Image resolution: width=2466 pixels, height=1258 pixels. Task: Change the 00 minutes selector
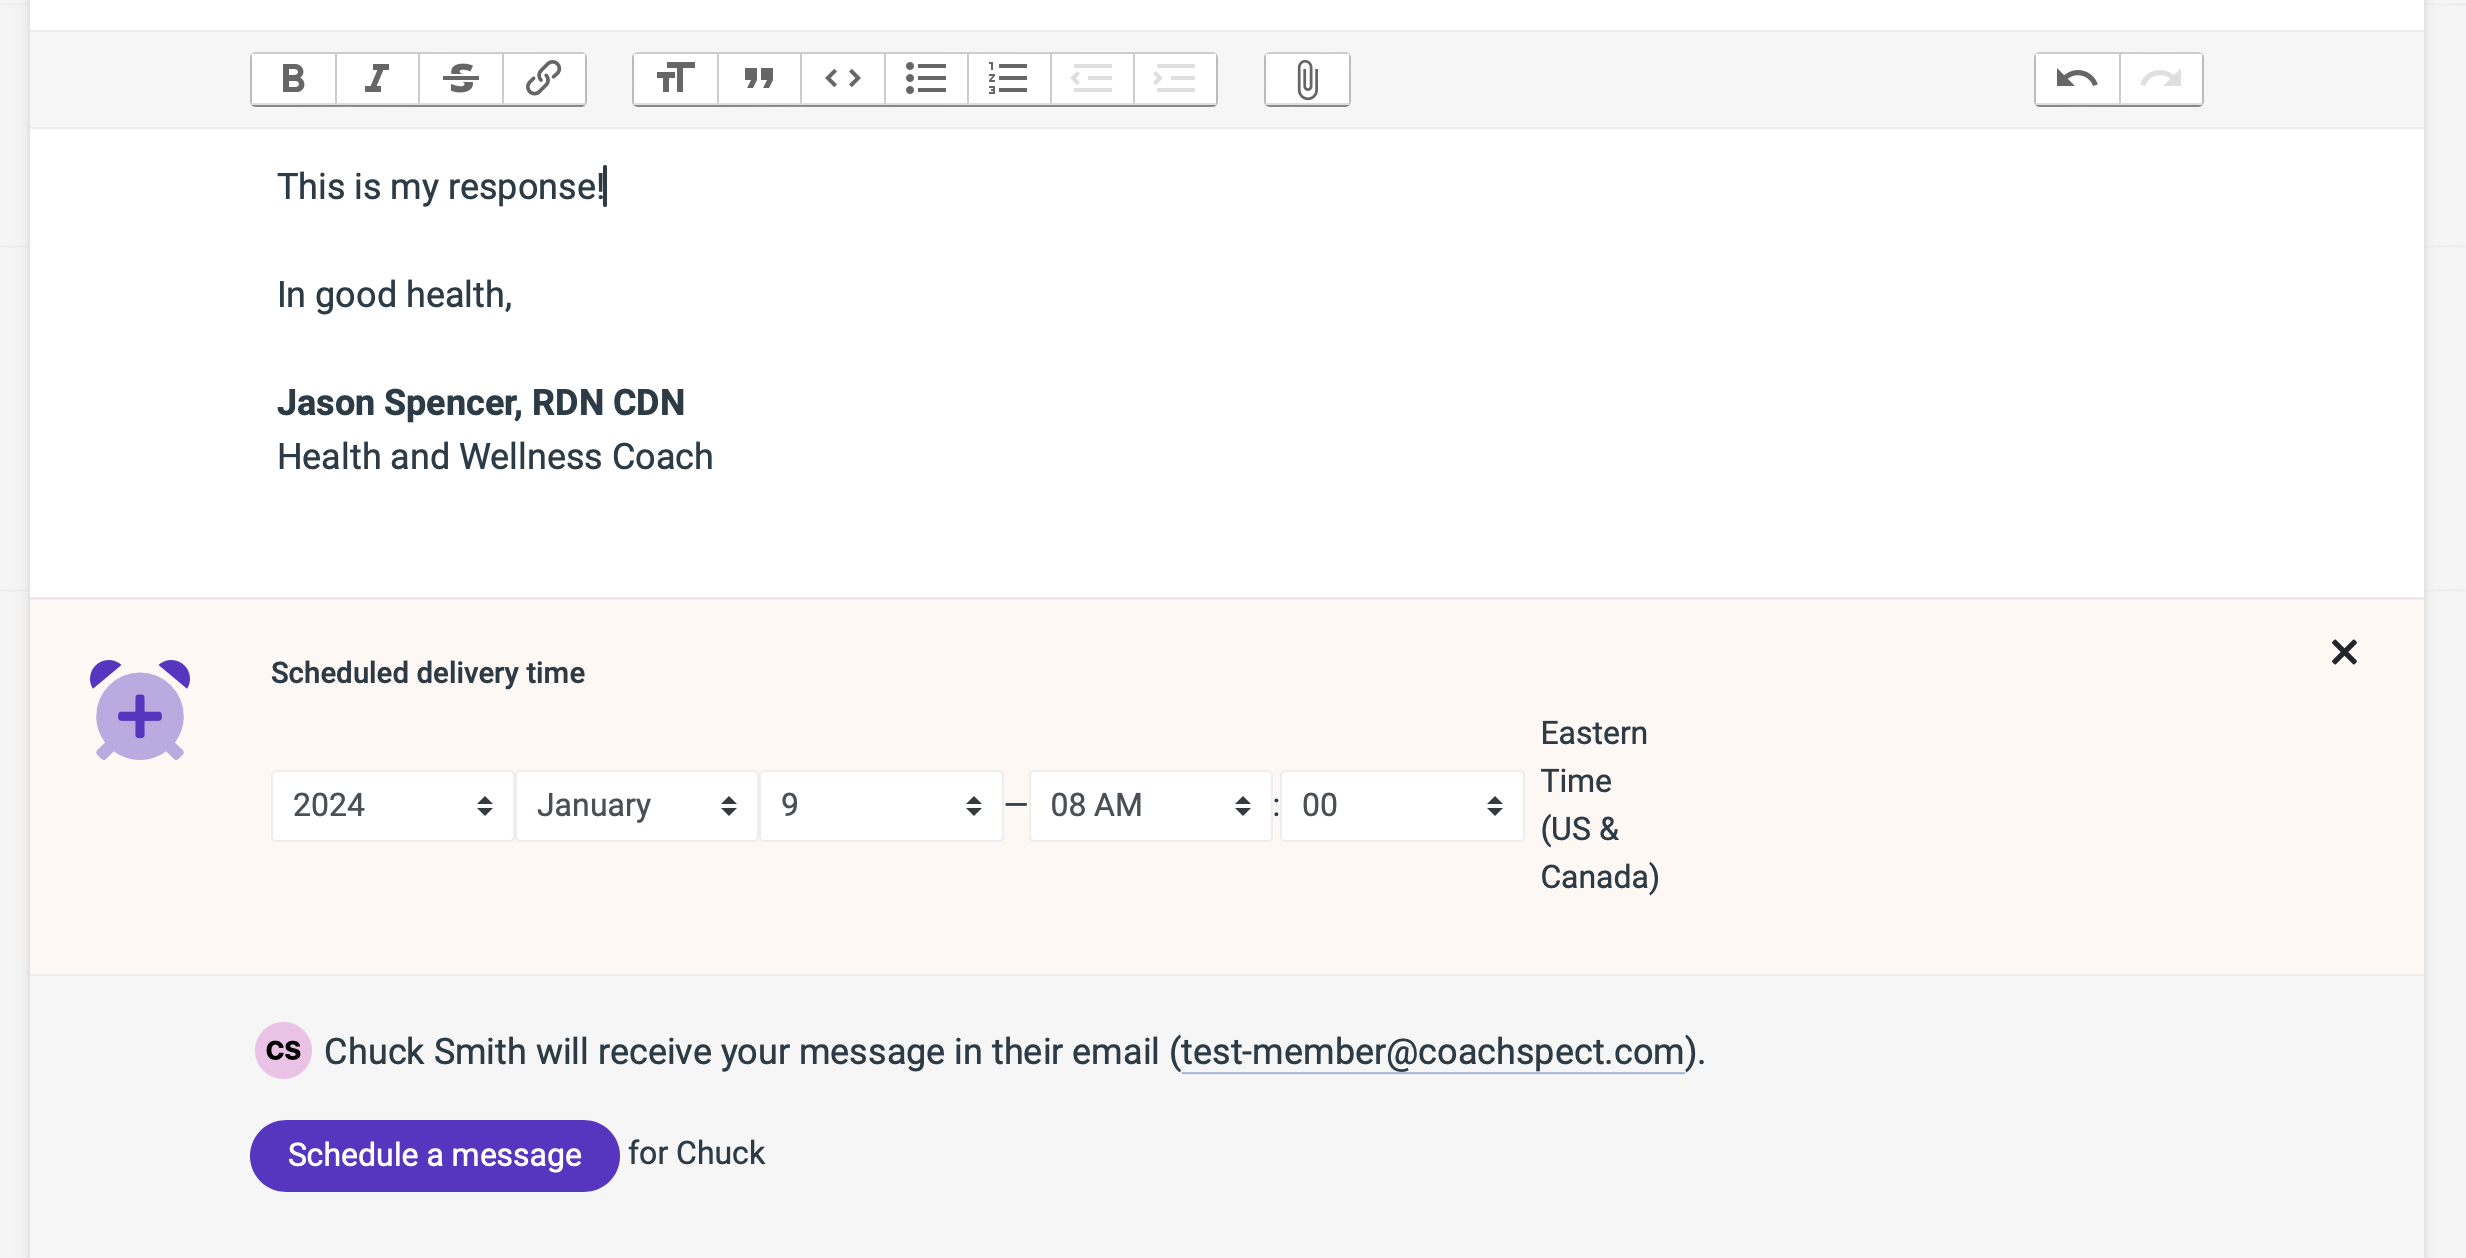(x=1401, y=805)
